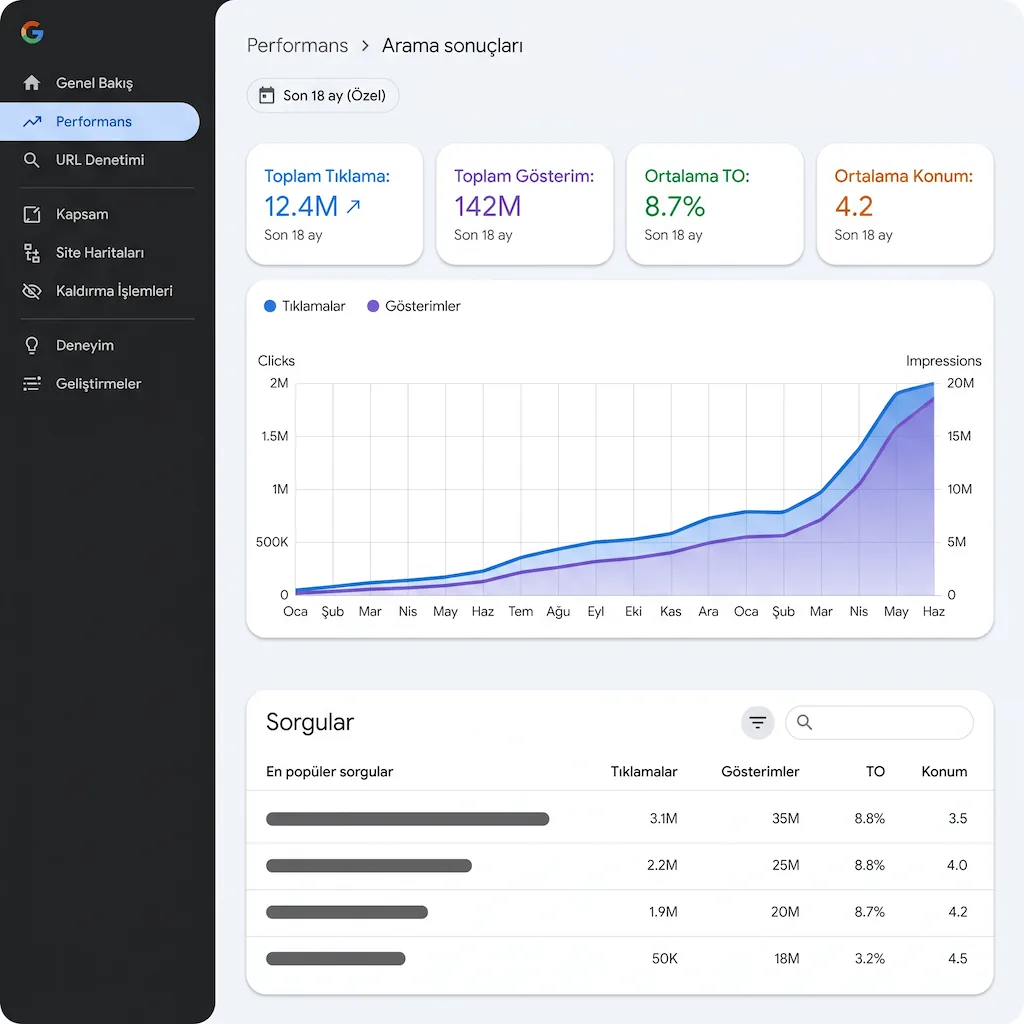
Task: Click the lightbulb Deneyim icon
Action: [31, 345]
